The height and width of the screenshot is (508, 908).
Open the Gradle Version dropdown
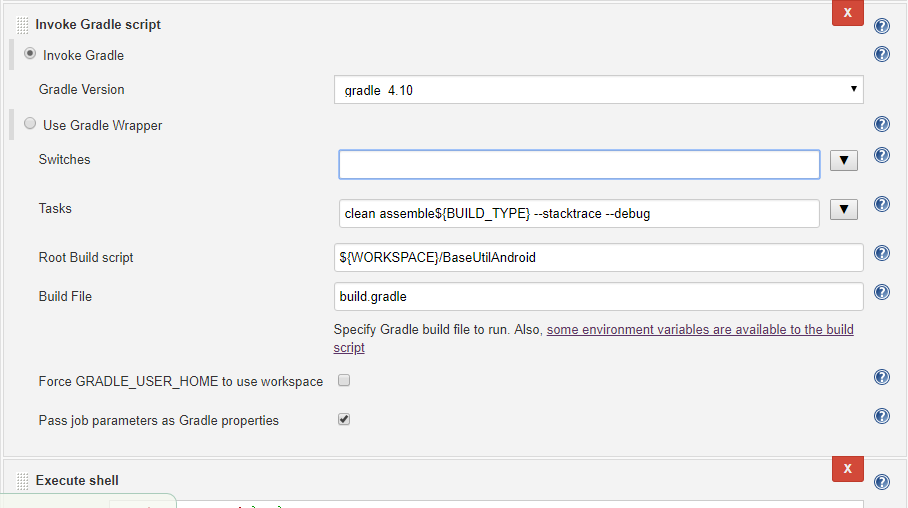598,90
